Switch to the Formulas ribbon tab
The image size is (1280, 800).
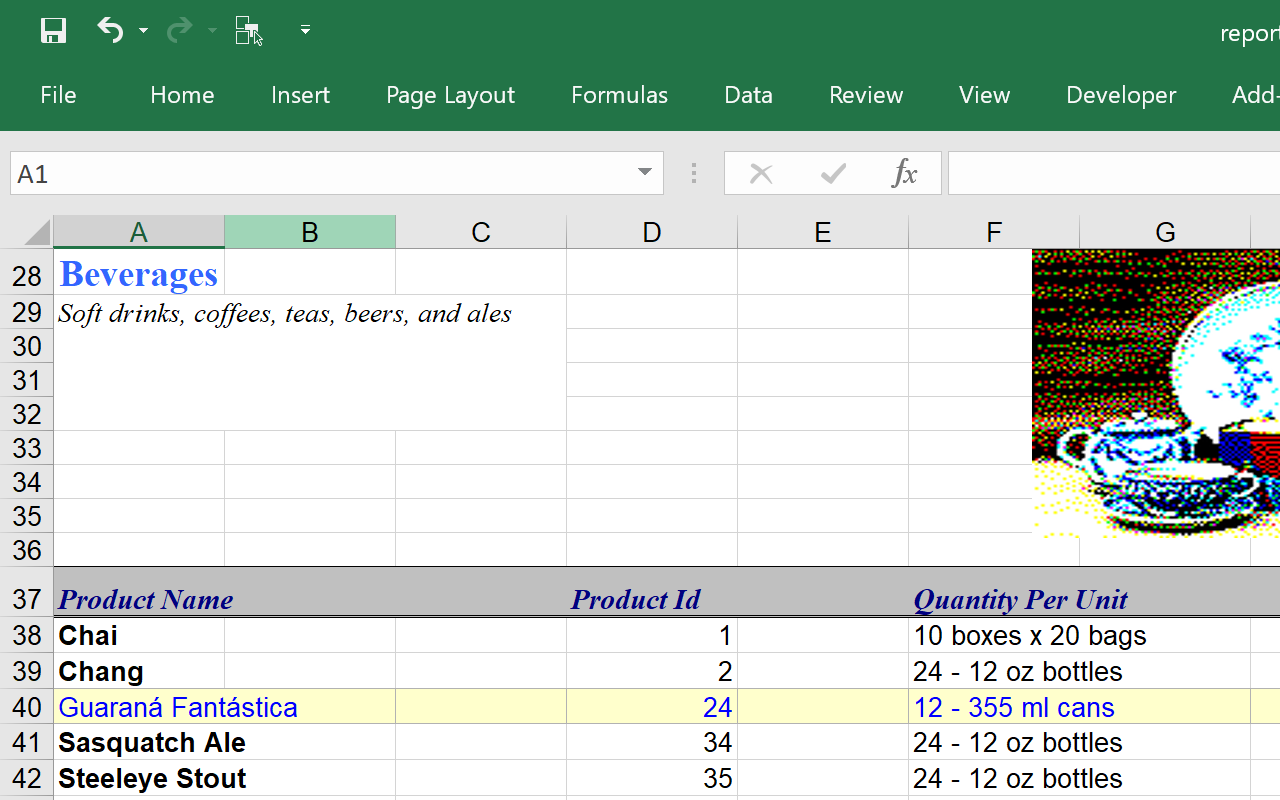click(x=619, y=95)
